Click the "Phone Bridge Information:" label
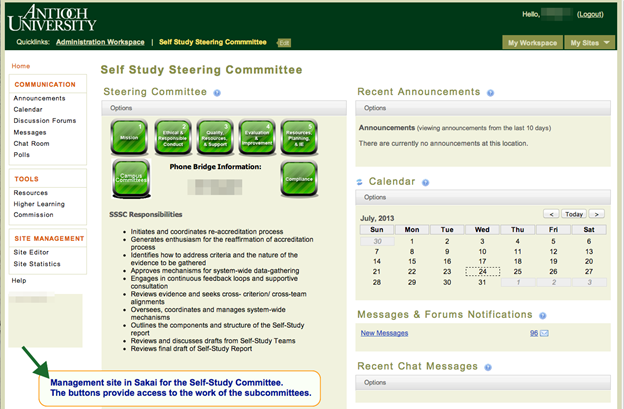 215,167
